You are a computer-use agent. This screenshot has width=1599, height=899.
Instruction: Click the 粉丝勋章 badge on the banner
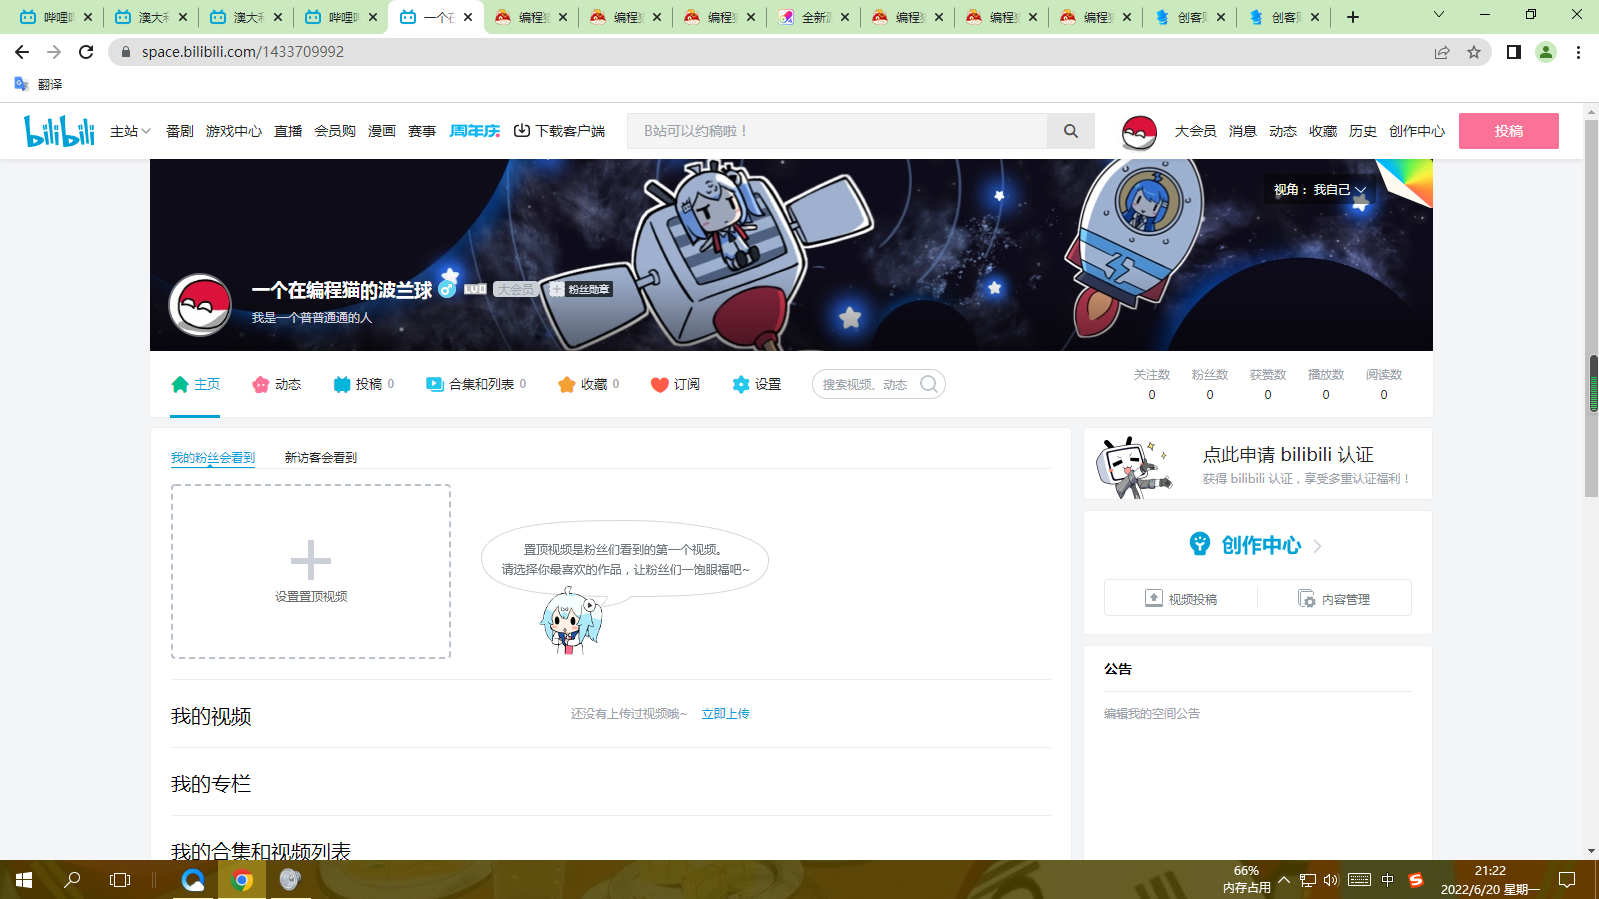click(580, 289)
